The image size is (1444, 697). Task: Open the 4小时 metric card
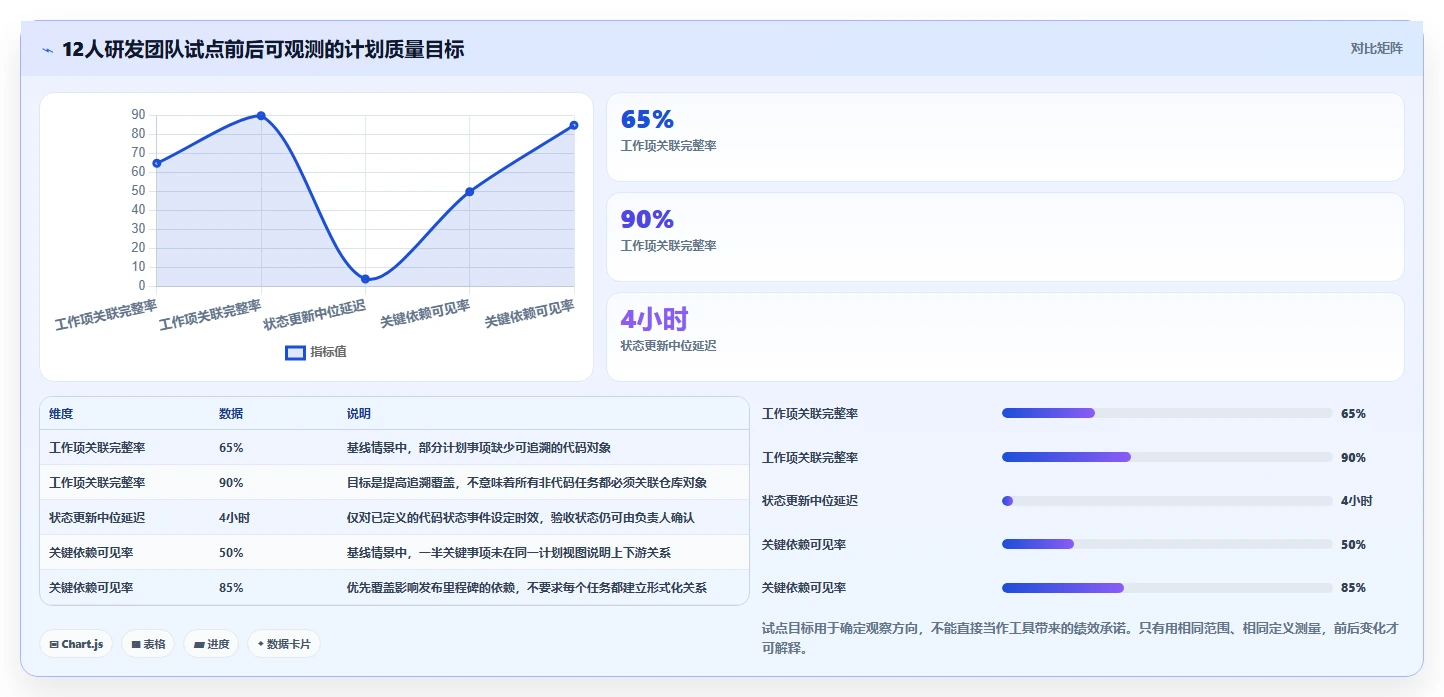pos(1005,337)
